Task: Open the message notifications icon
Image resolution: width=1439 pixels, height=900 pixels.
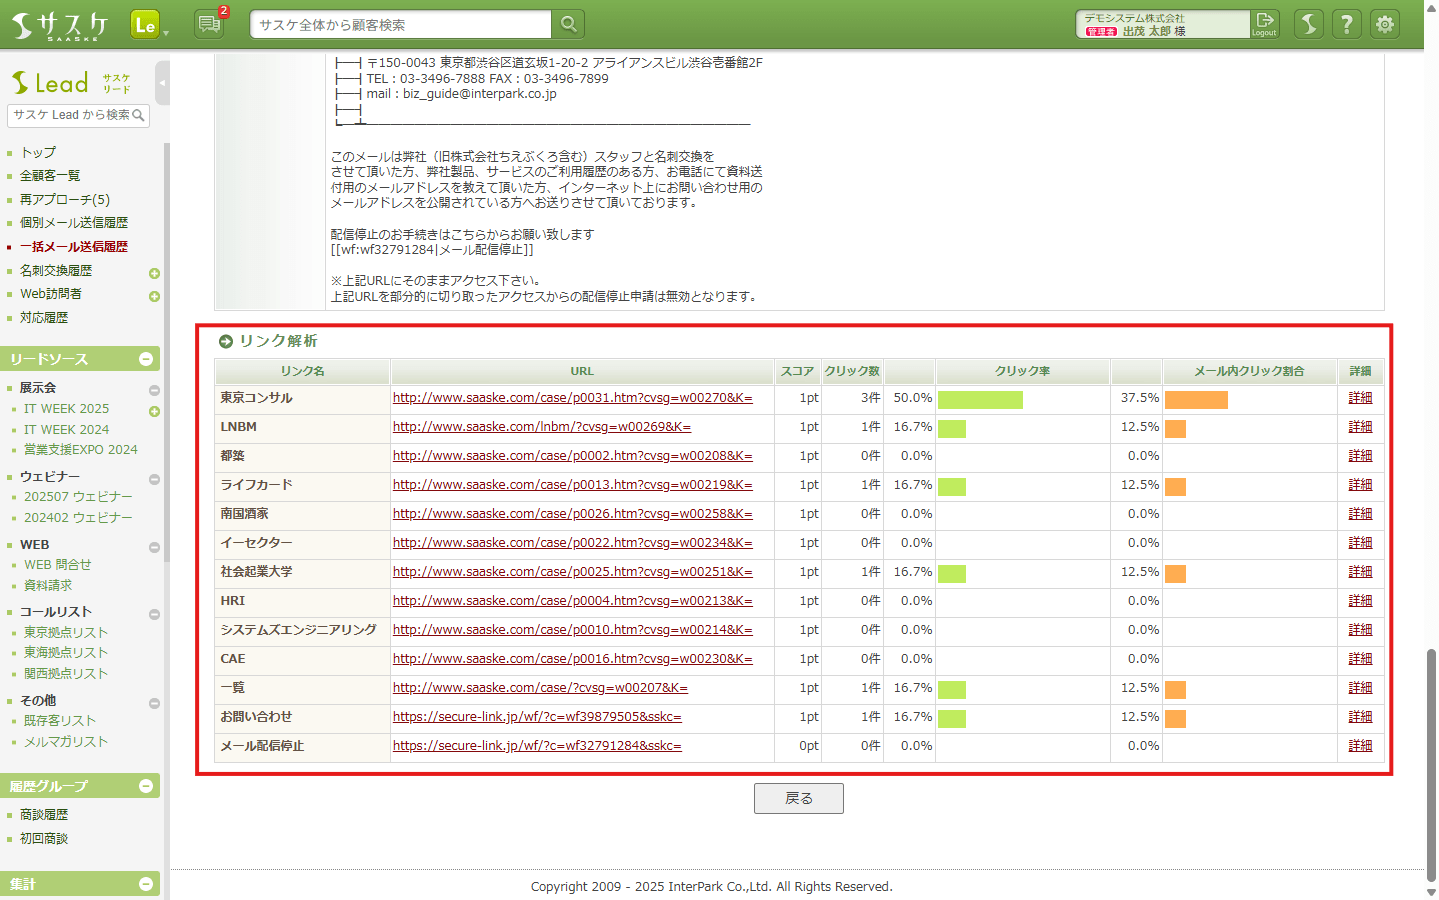Action: click(209, 24)
